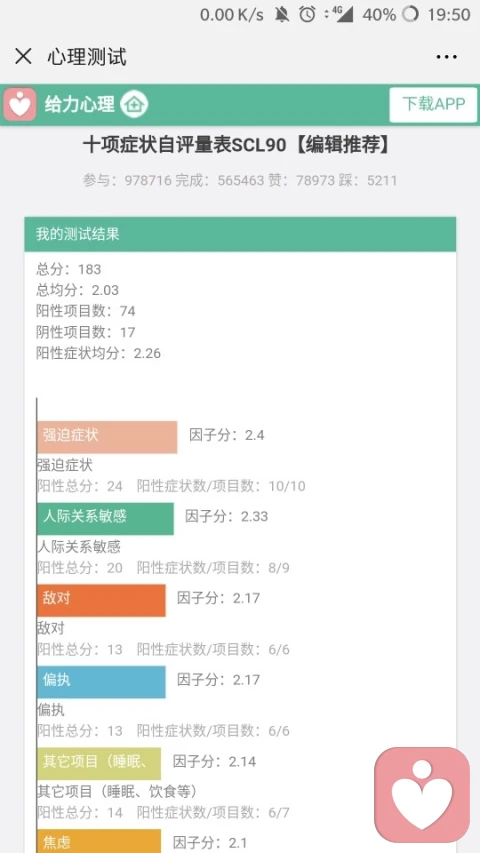Tap the pink heart logo in header
Screen dimensions: 480x853
pos(20,104)
